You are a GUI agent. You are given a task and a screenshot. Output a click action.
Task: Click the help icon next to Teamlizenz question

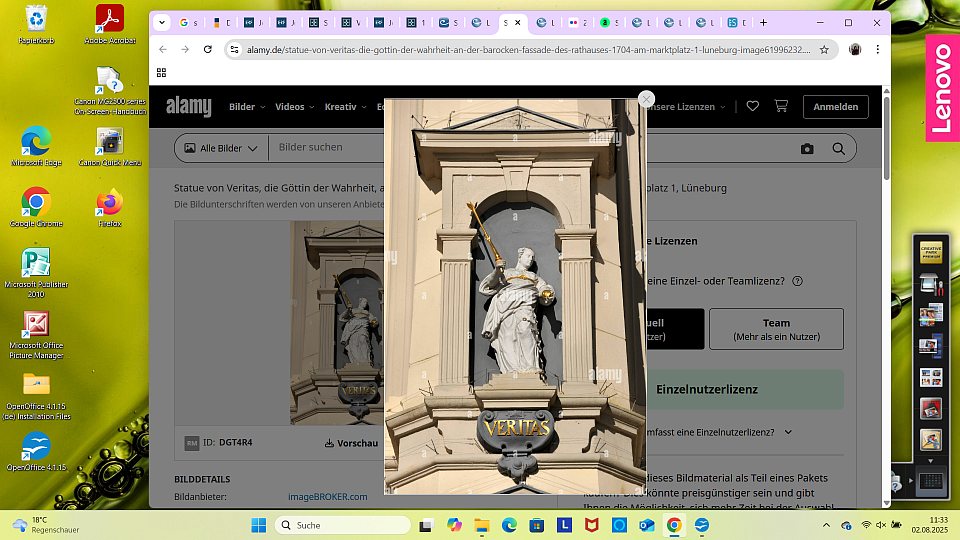(797, 281)
